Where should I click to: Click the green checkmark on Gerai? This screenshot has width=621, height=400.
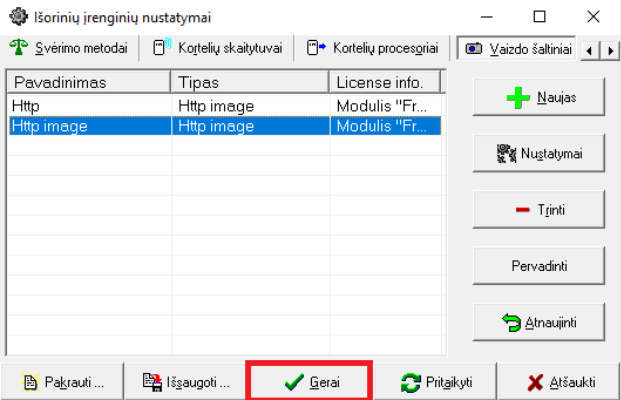coord(293,382)
